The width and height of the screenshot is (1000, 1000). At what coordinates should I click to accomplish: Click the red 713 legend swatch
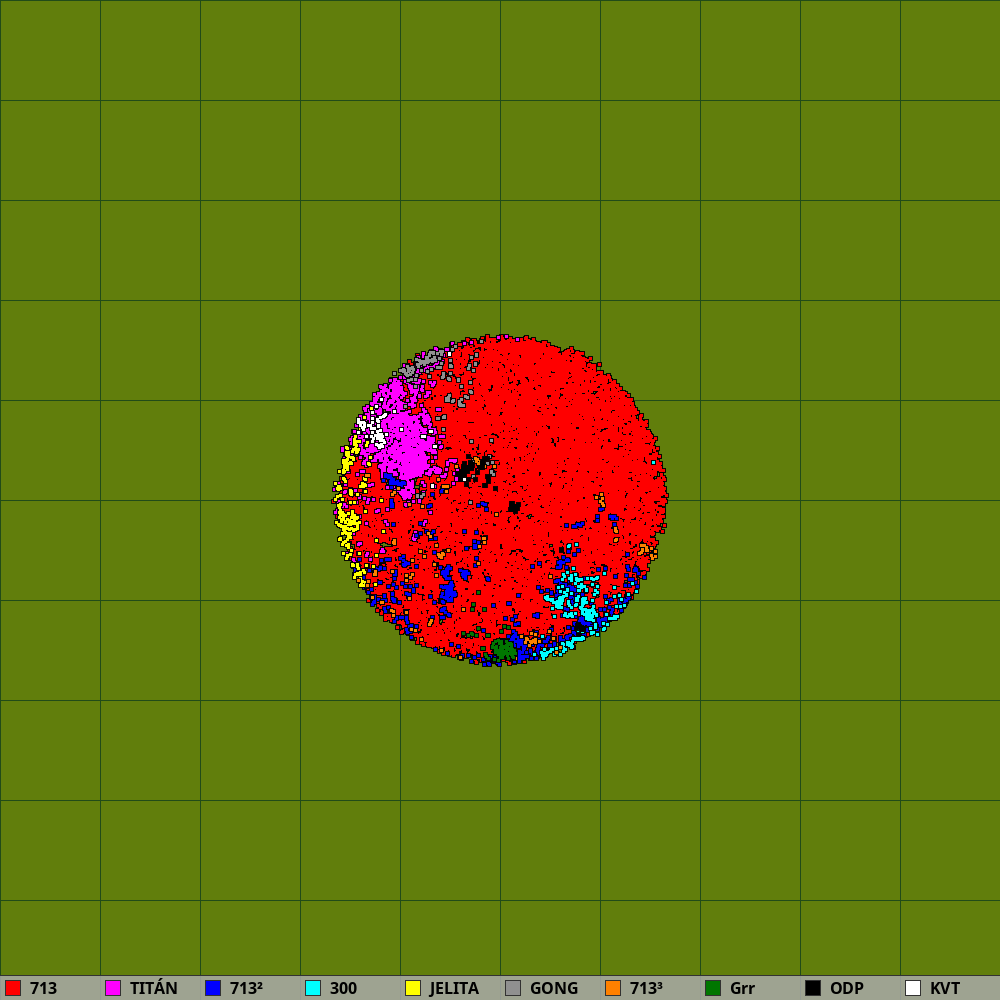tap(13, 988)
